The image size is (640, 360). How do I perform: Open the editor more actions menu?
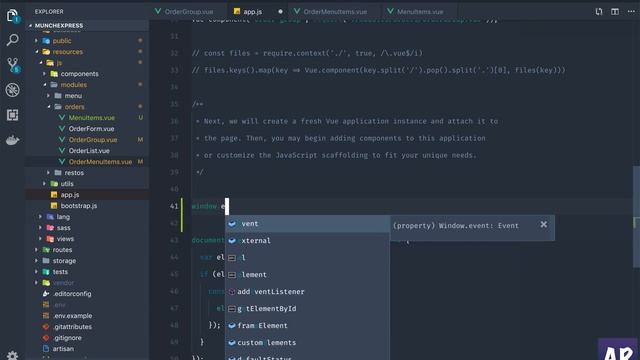pos(631,11)
